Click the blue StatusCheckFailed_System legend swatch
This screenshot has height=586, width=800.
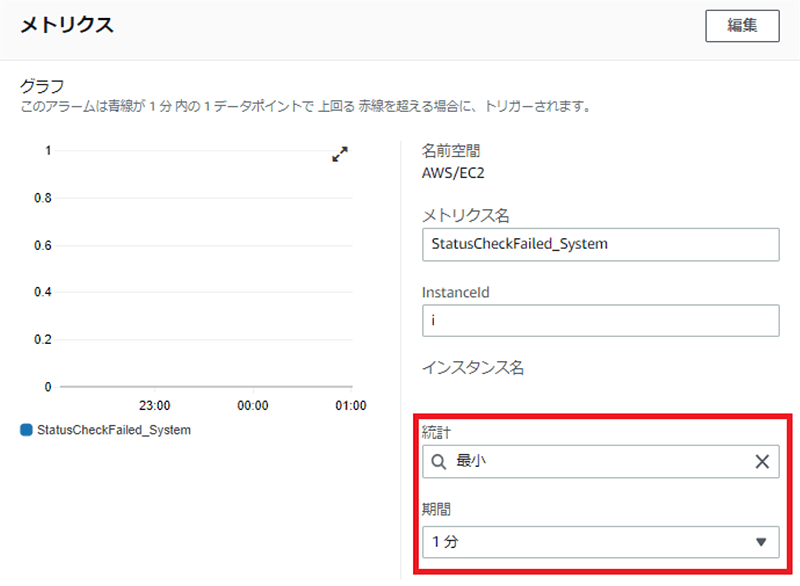(26, 430)
